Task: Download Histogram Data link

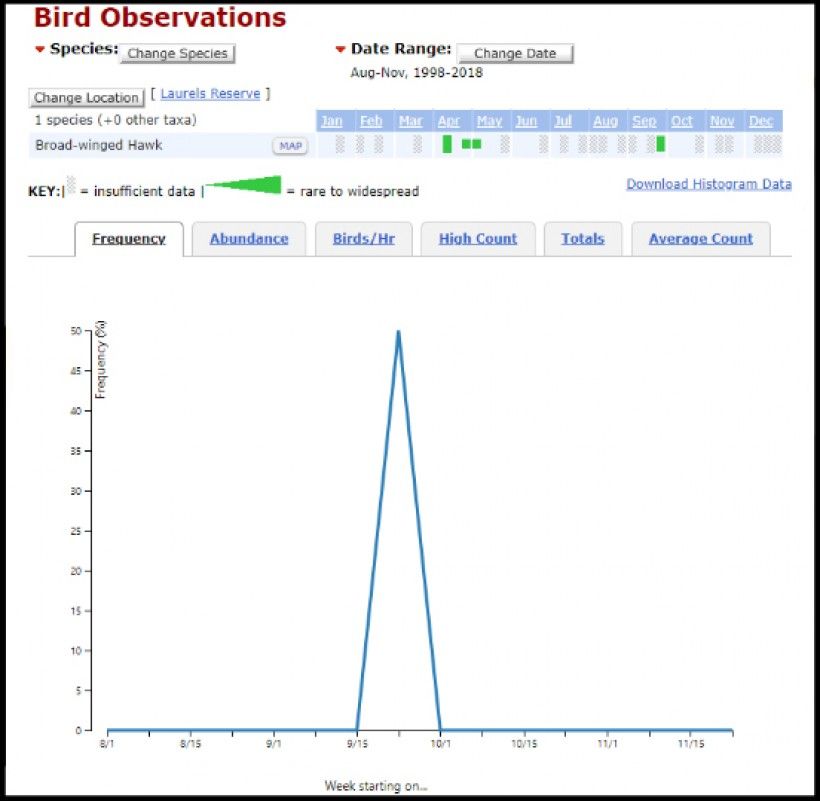Action: 709,184
